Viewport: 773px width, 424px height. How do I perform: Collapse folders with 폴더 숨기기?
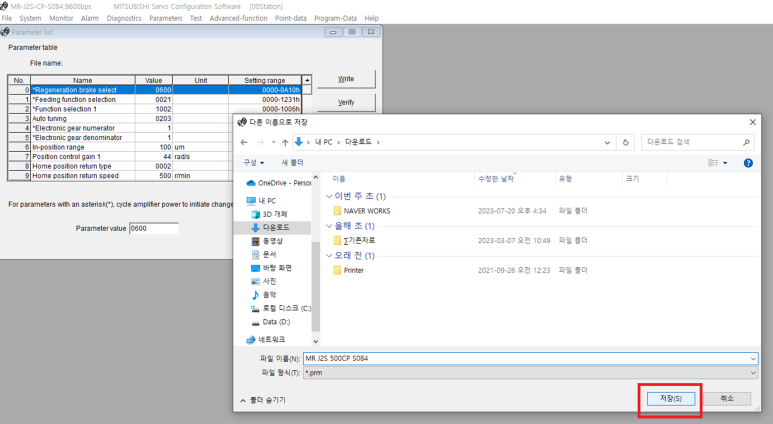[263, 400]
